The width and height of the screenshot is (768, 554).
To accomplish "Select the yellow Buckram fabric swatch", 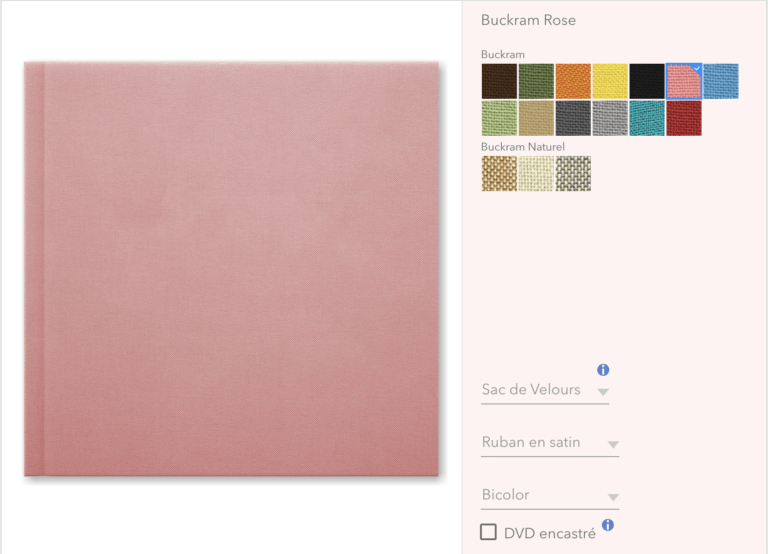I will [610, 81].
